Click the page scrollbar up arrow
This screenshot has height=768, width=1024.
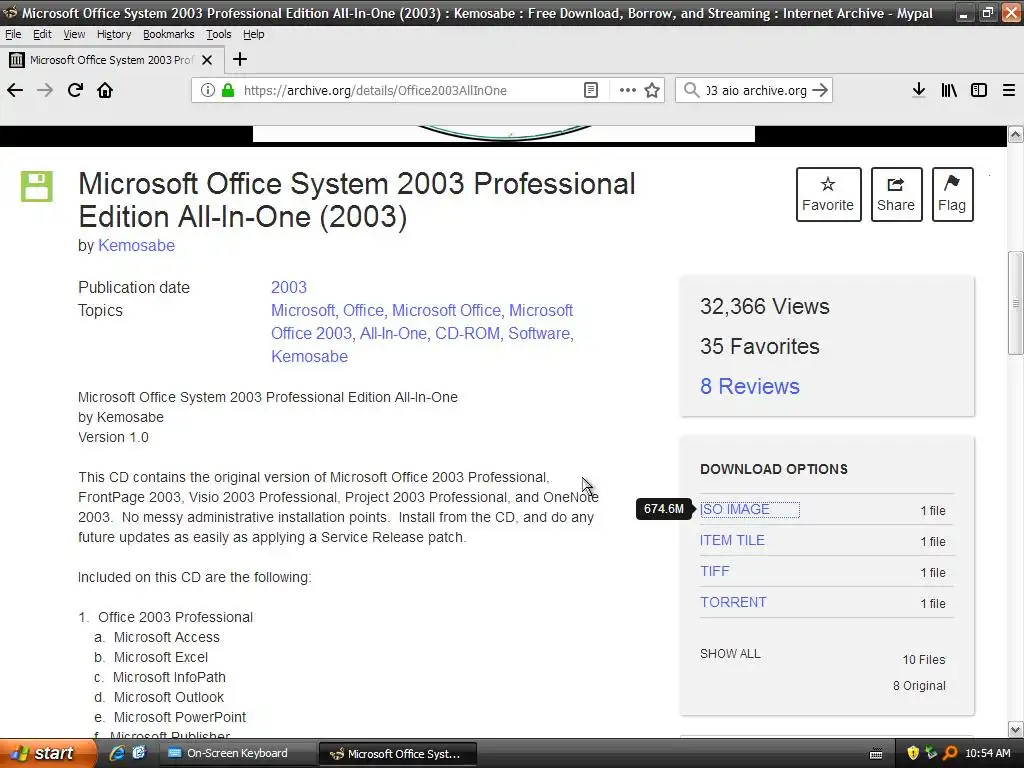coord(1016,135)
